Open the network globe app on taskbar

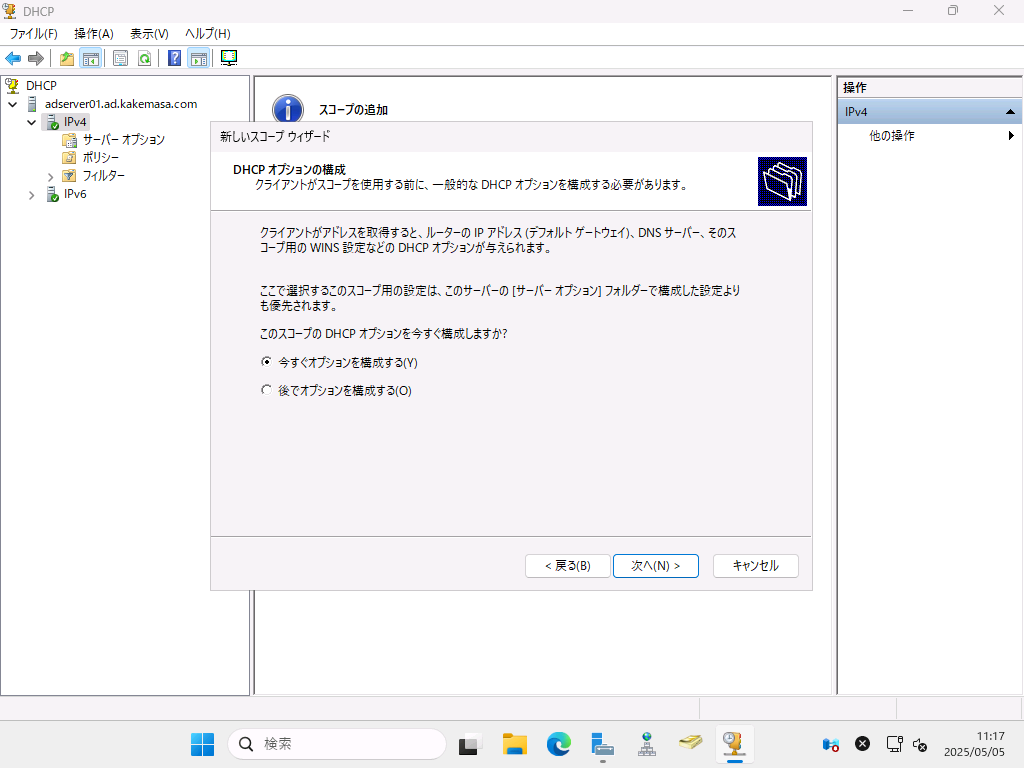point(647,744)
